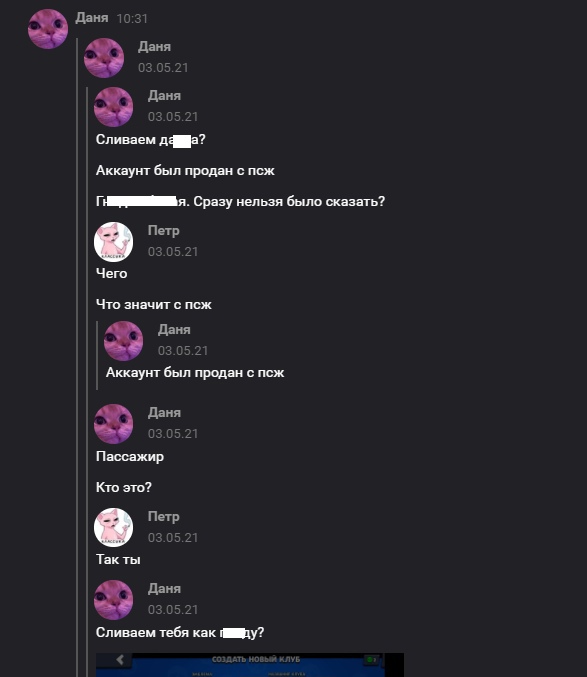Open the avatar of the first nested Даня message
The image size is (587, 677).
coord(104,58)
